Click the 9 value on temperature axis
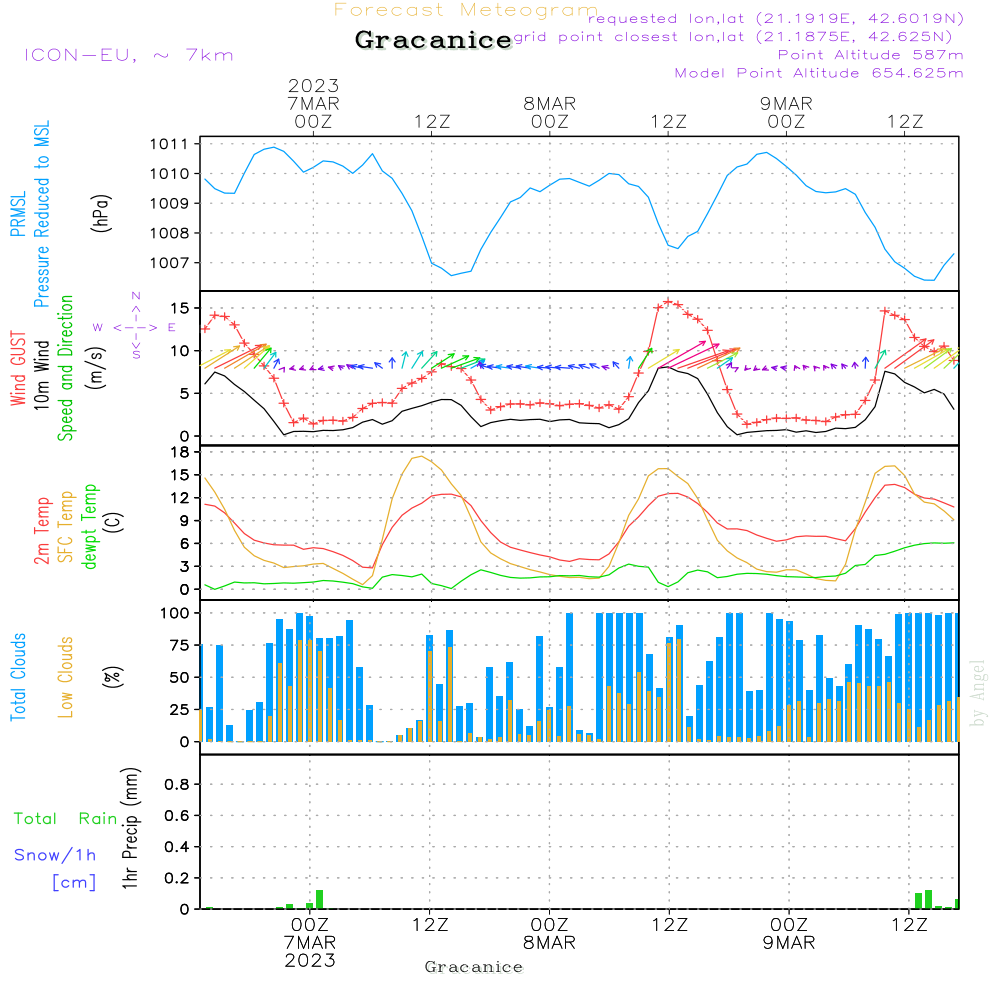1000x1000 pixels. [184, 521]
